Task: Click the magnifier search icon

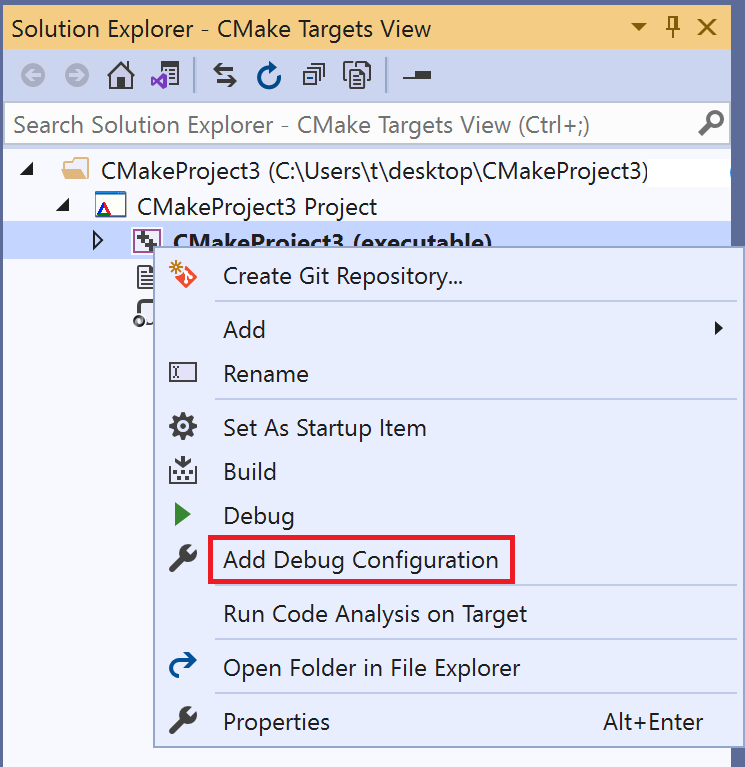Action: [x=711, y=123]
